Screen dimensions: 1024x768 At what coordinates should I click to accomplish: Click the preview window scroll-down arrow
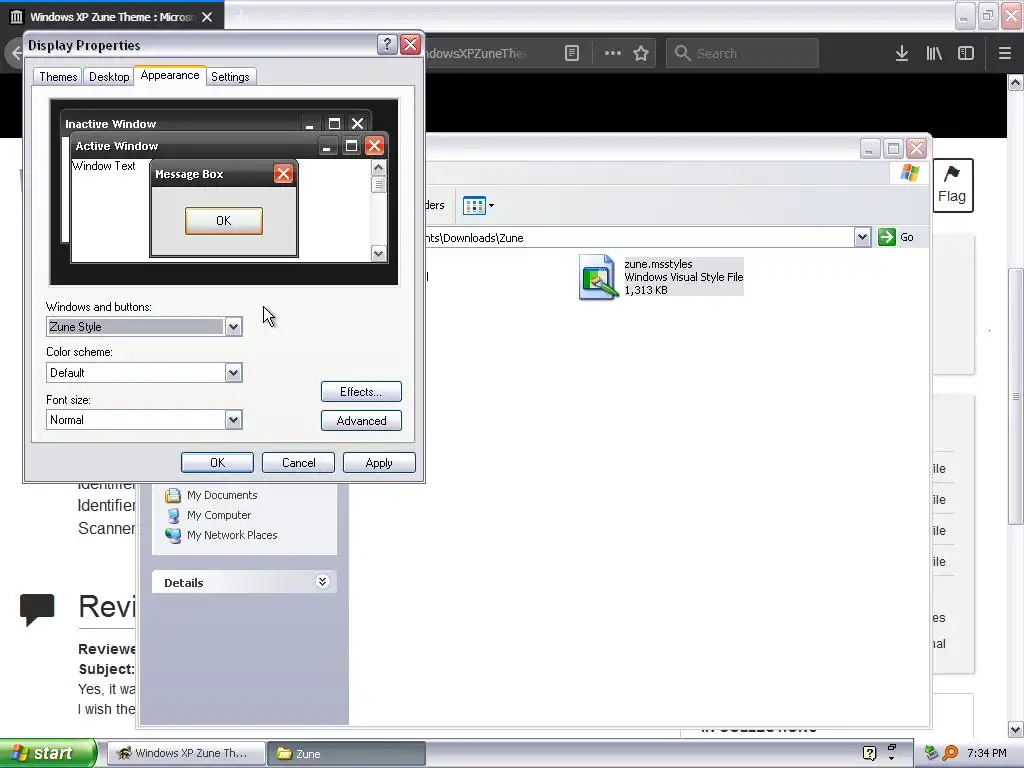pyautogui.click(x=378, y=253)
